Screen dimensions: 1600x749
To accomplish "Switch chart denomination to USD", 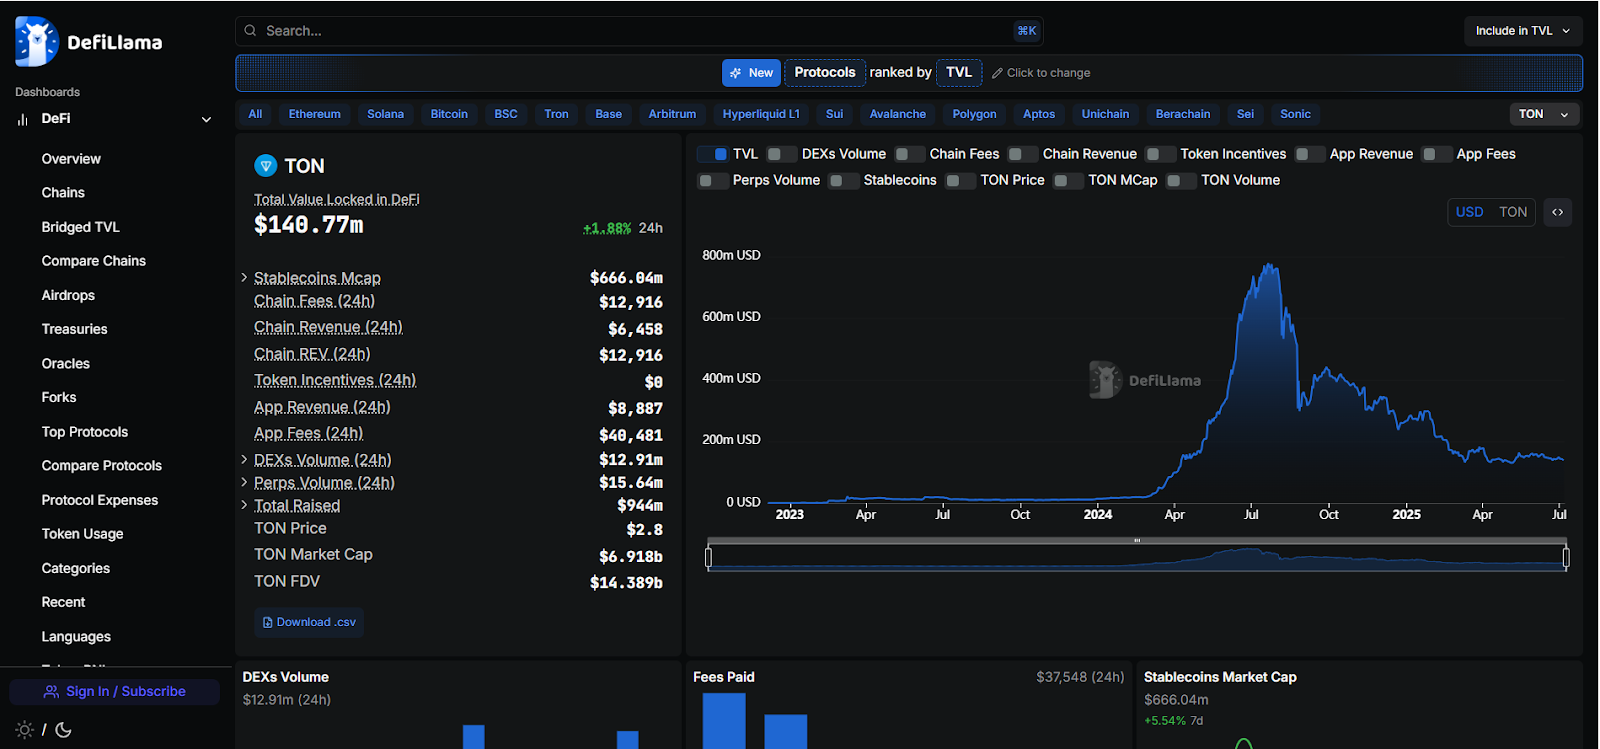I will click(1469, 212).
